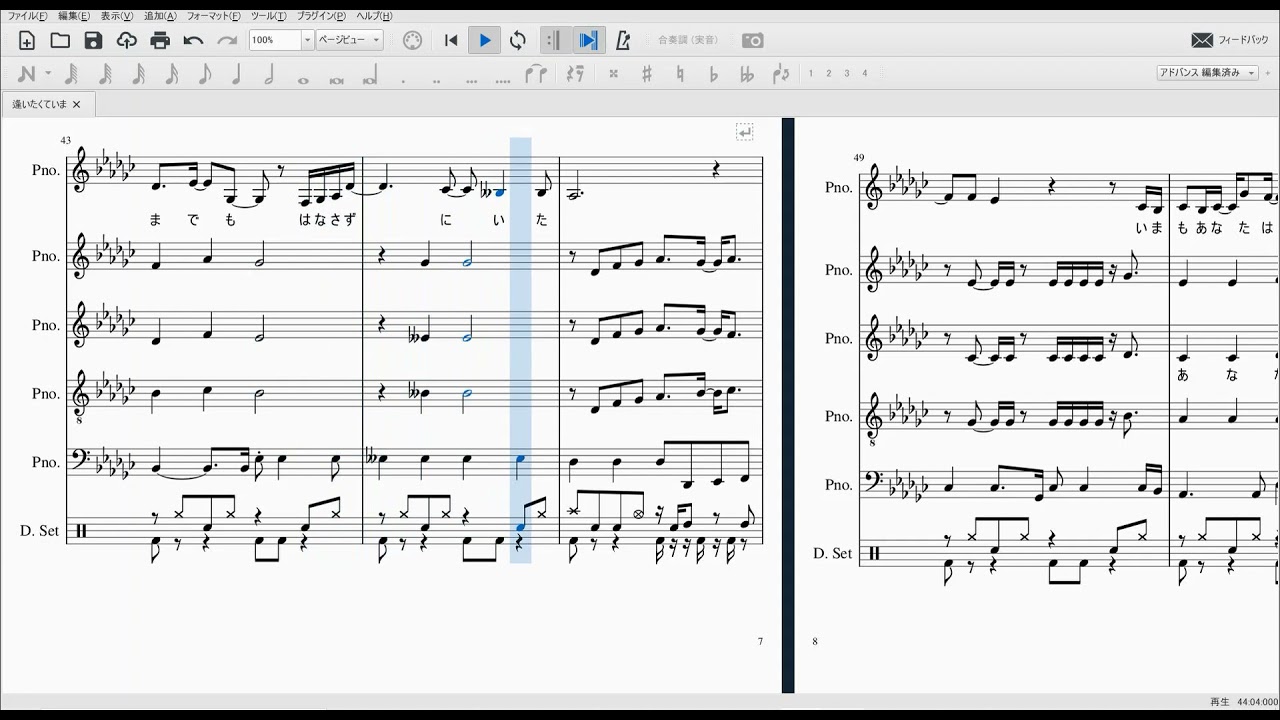Toggle loop playback icon
Image resolution: width=1280 pixels, height=720 pixels.
pyautogui.click(x=518, y=40)
